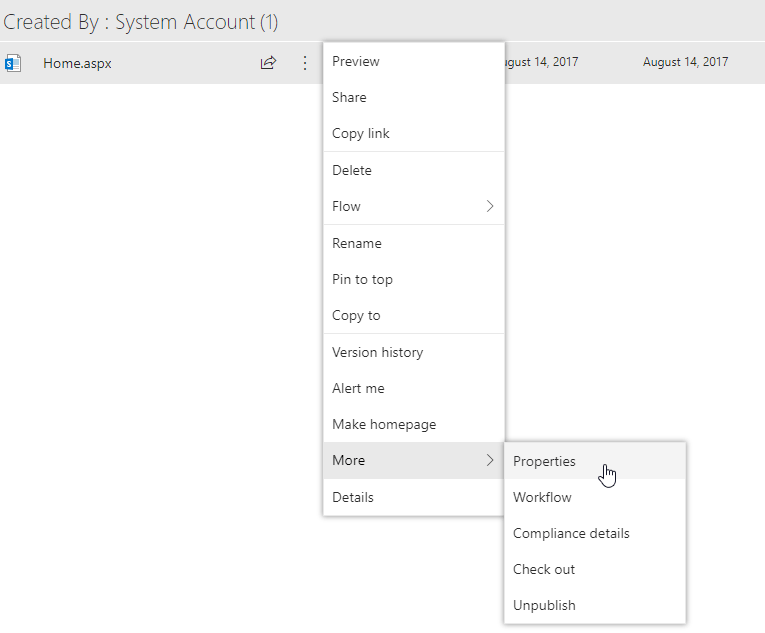Select Rename in the context menu

point(357,244)
